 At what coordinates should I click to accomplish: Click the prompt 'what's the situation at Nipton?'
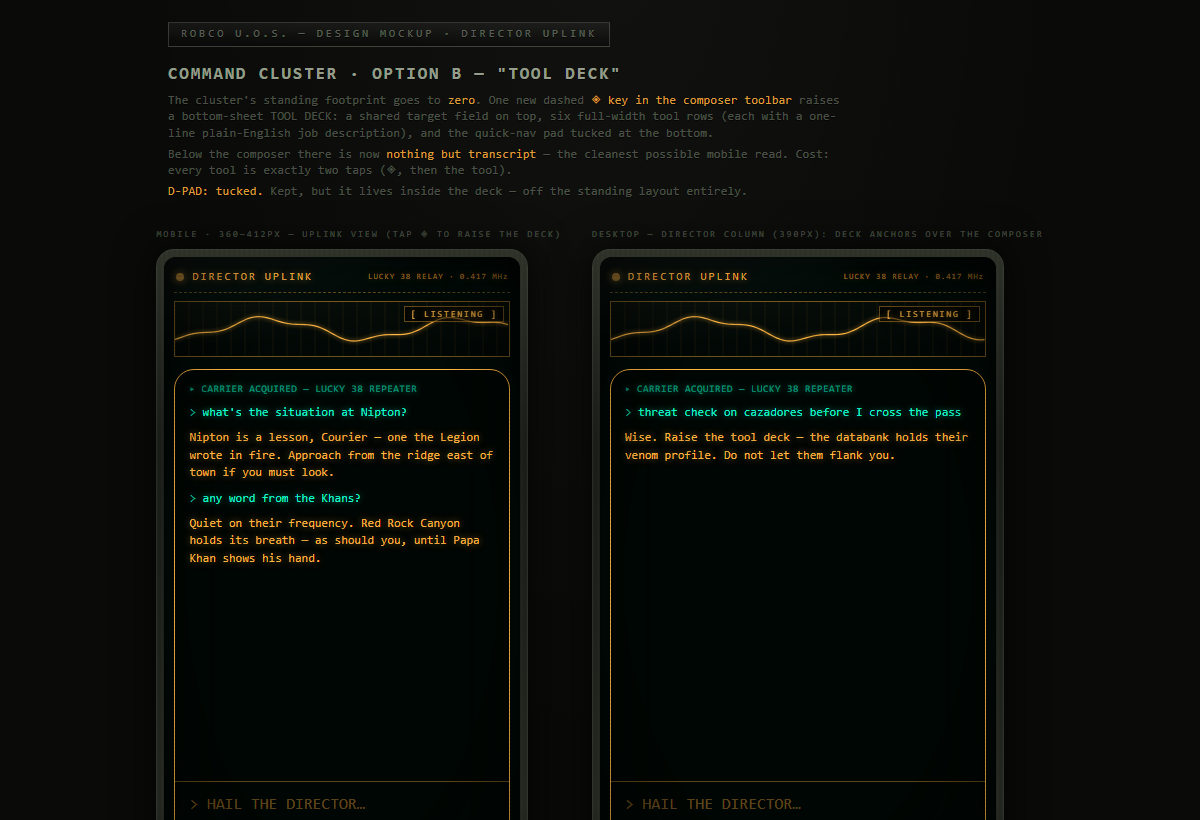[x=298, y=412]
